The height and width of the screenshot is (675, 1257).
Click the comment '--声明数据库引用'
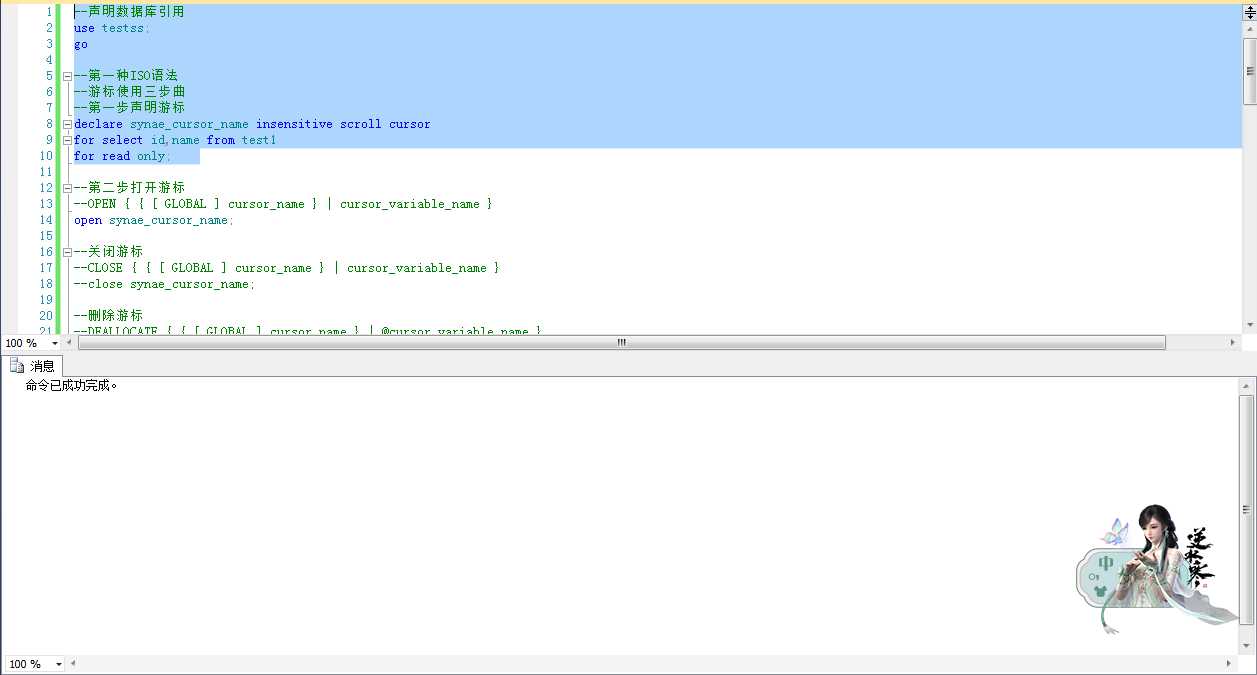(129, 12)
